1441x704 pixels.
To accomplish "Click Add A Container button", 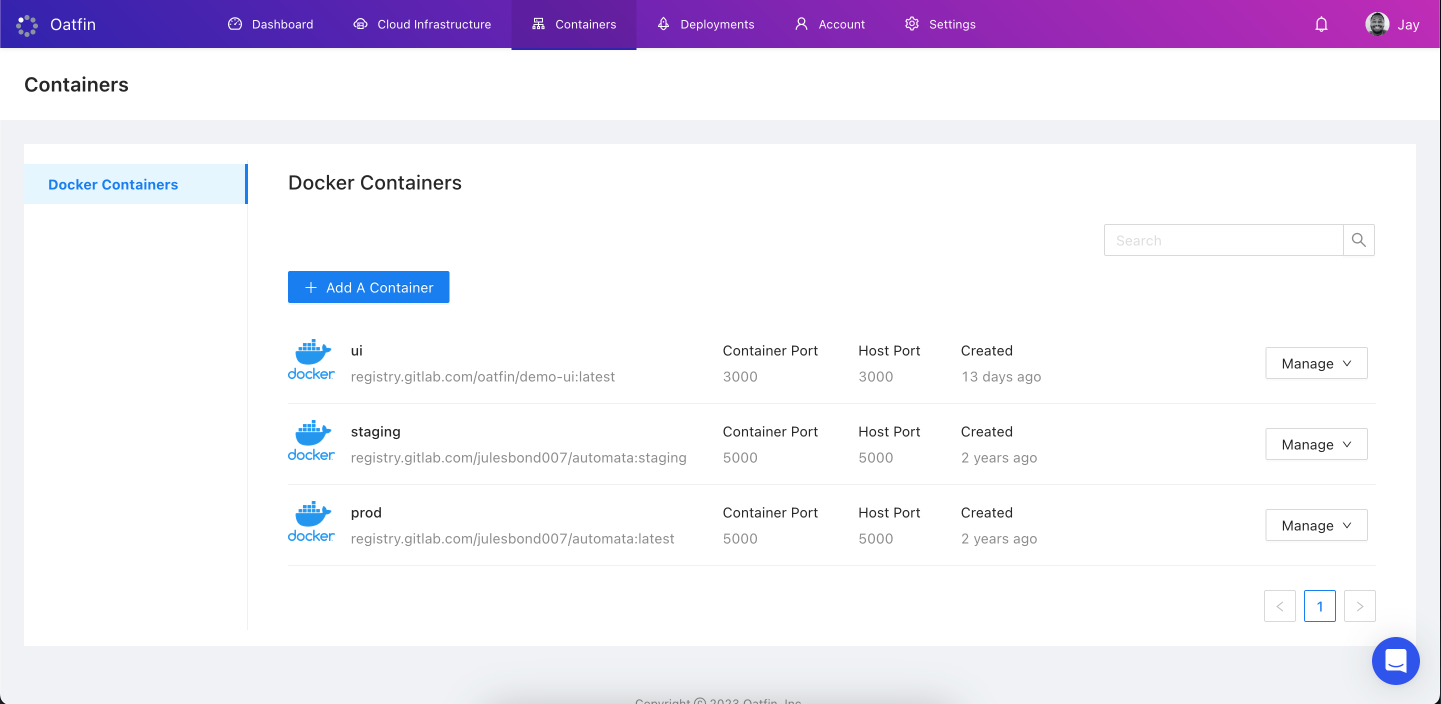I will [369, 287].
